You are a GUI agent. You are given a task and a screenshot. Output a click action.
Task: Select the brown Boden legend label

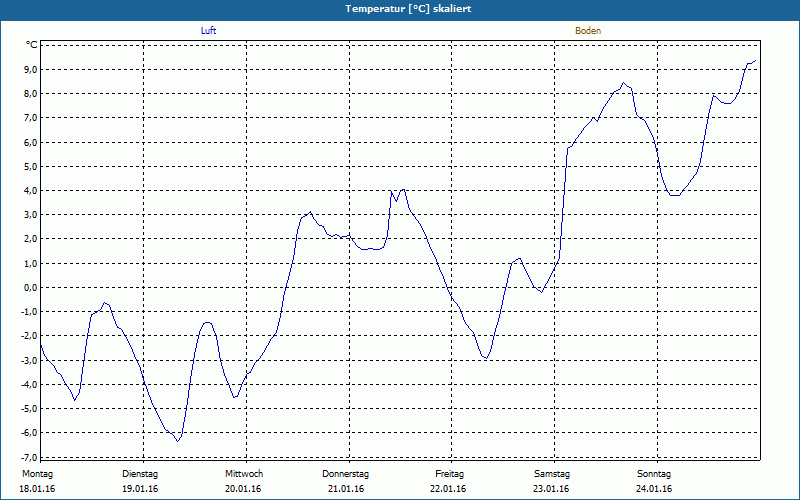click(x=588, y=31)
